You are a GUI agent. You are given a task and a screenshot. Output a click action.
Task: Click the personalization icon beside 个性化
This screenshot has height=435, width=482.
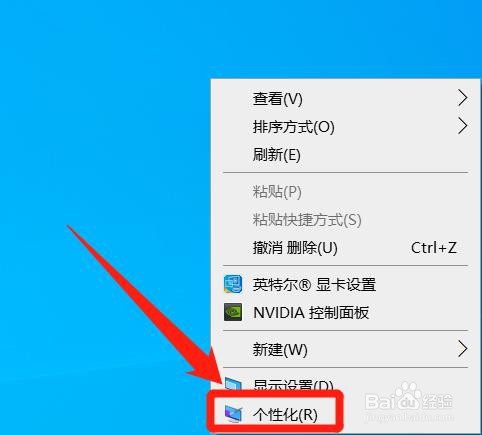click(x=233, y=414)
